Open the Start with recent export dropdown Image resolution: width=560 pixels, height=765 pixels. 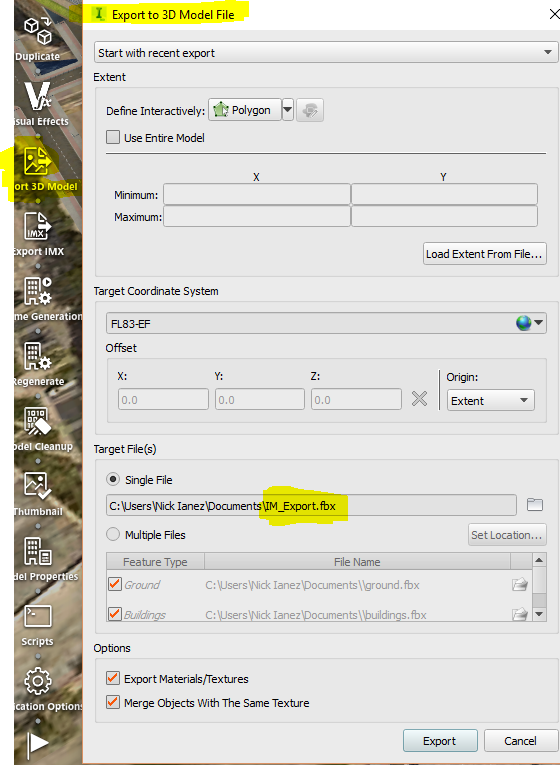click(x=326, y=53)
